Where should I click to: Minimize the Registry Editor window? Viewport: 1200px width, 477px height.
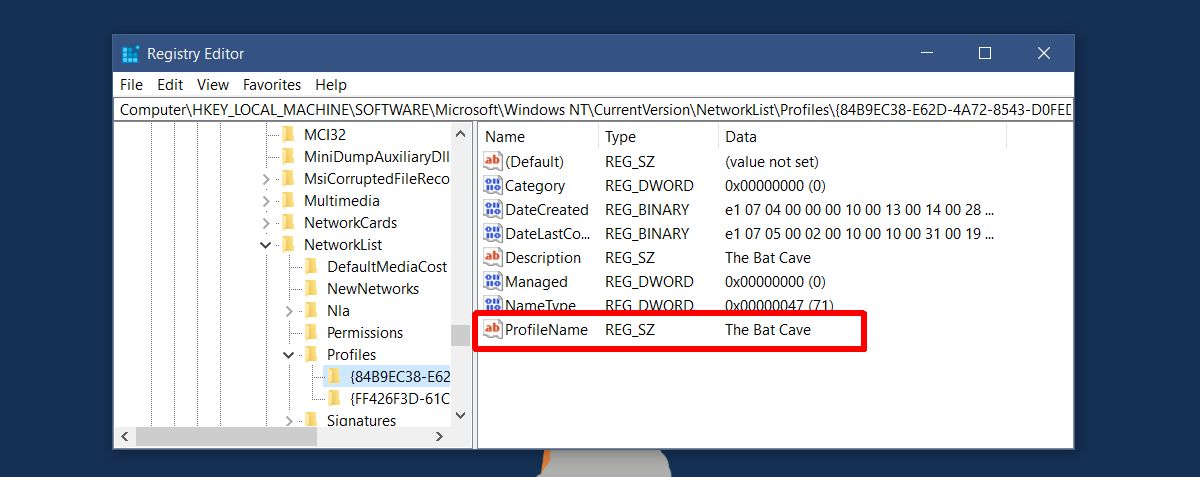pos(925,53)
